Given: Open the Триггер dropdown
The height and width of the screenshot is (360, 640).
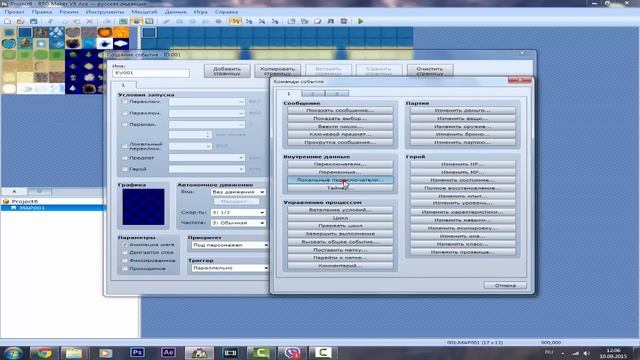Looking at the screenshot, I should (x=230, y=268).
